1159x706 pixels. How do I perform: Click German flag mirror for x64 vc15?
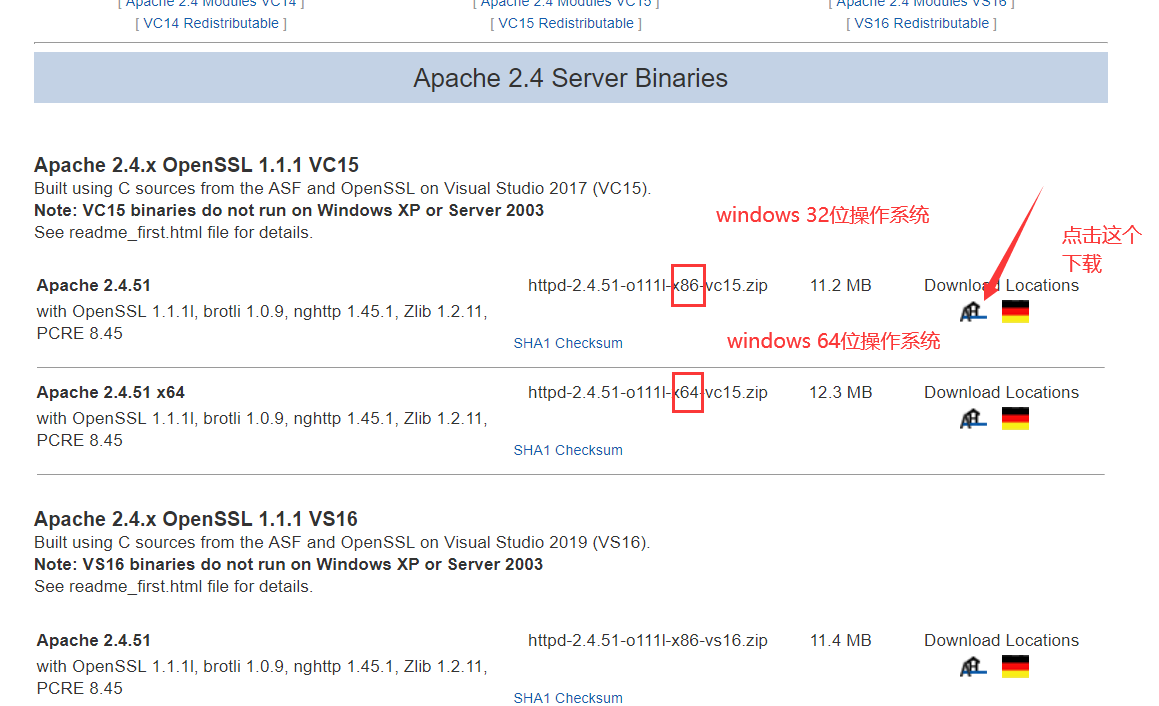tap(1015, 418)
